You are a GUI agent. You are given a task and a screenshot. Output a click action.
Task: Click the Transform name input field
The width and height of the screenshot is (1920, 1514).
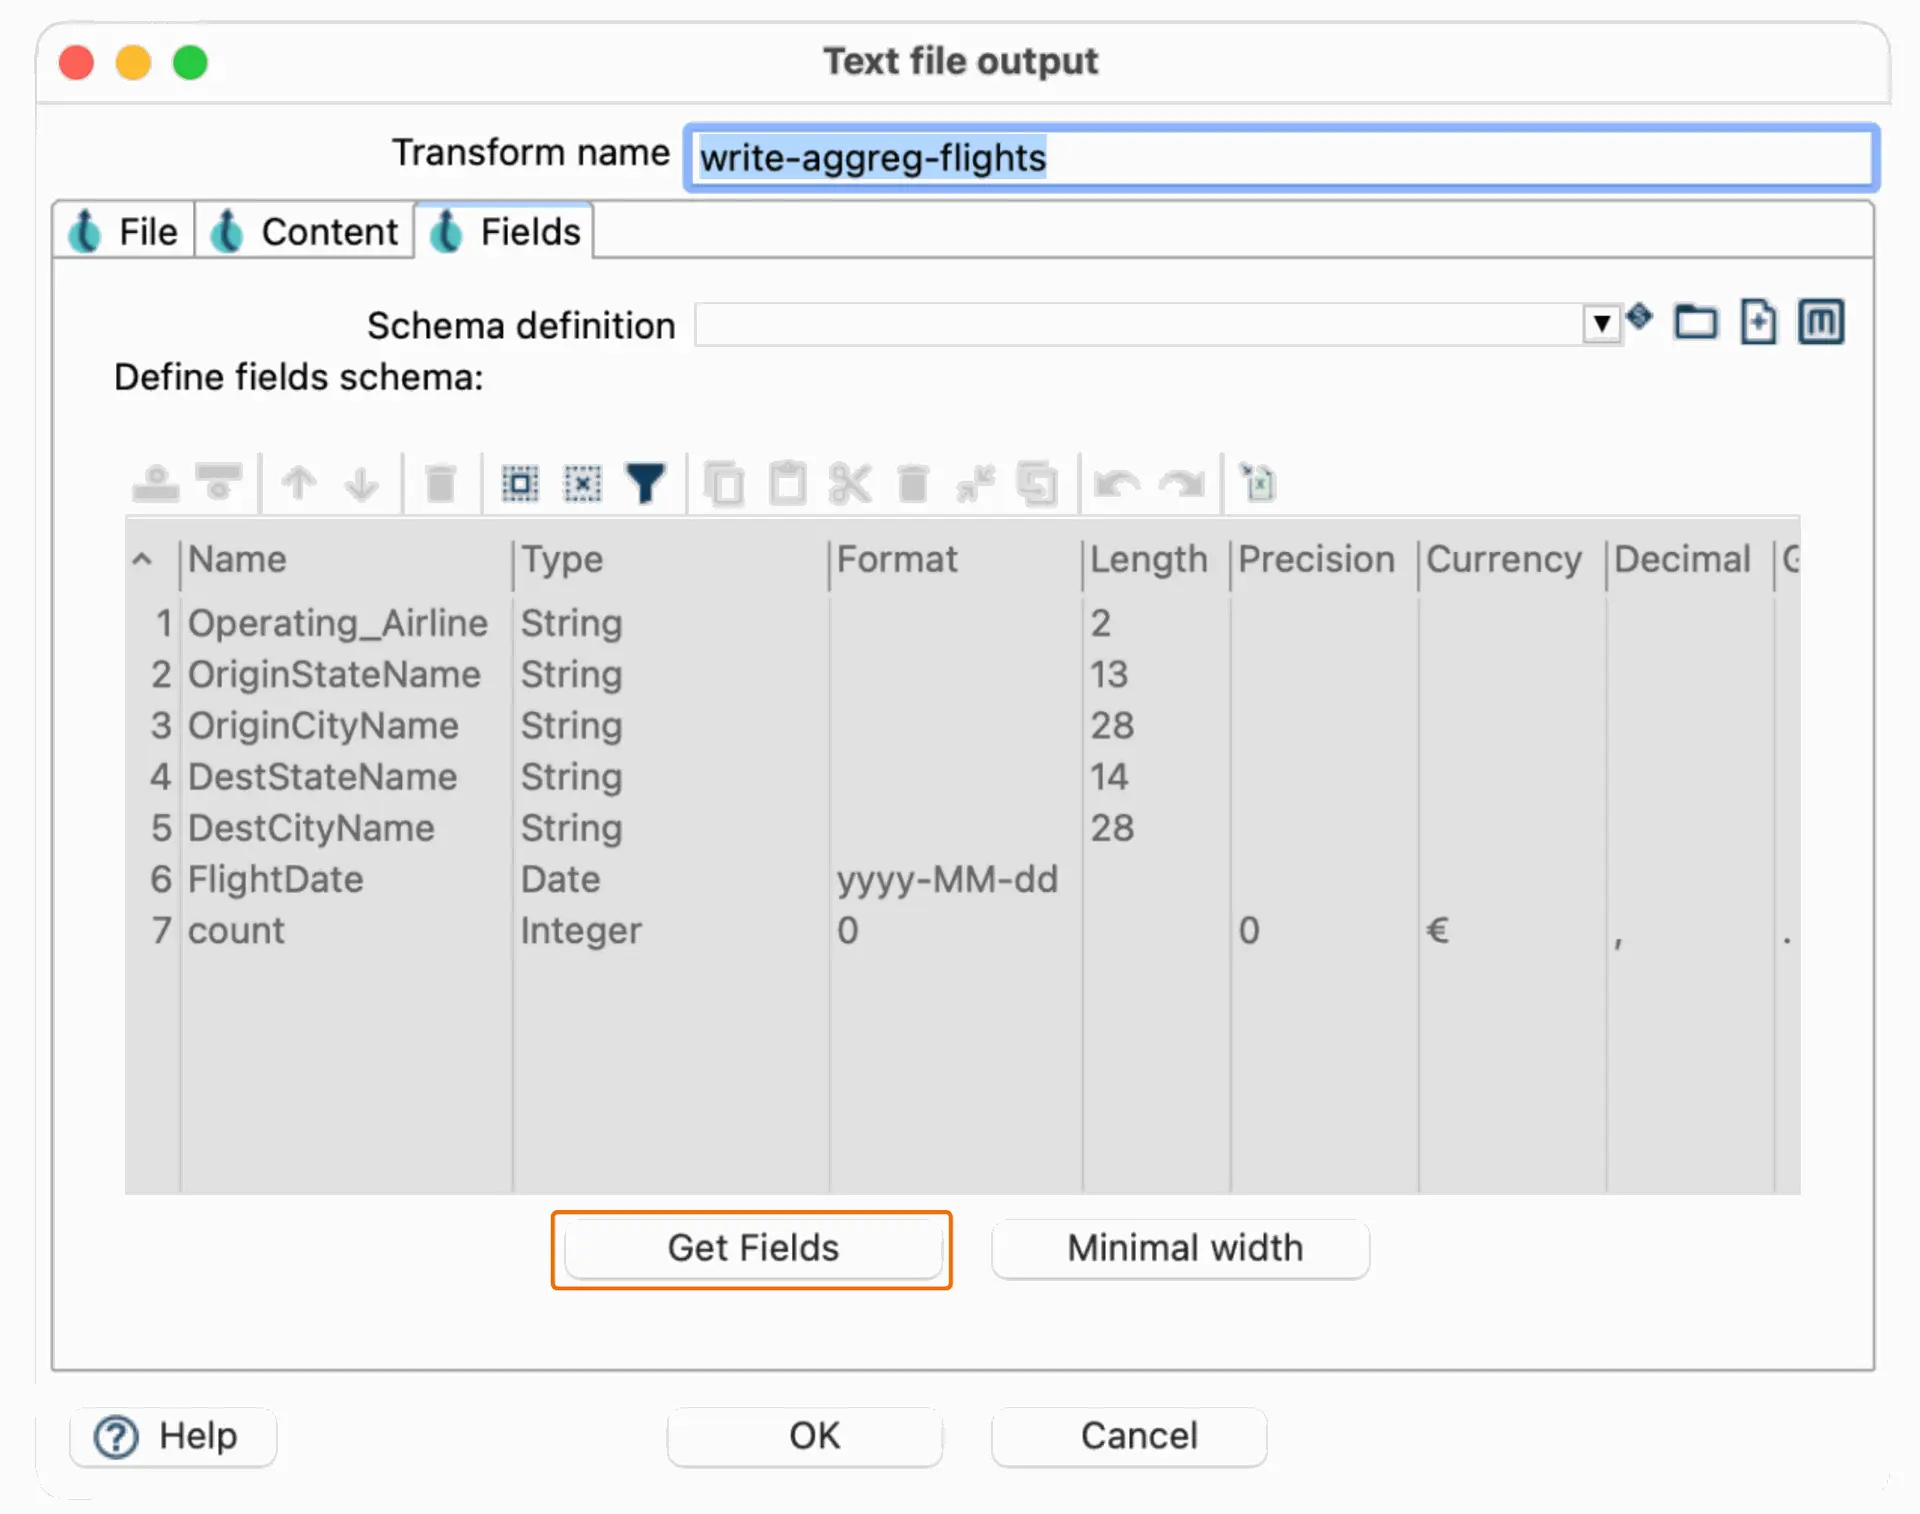(1281, 157)
